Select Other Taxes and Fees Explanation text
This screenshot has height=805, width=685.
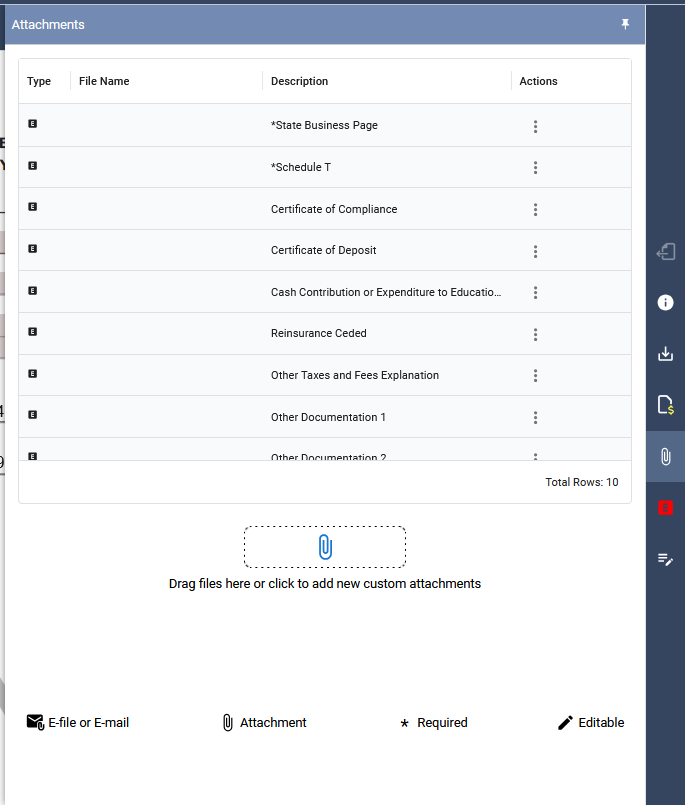[x=355, y=375]
